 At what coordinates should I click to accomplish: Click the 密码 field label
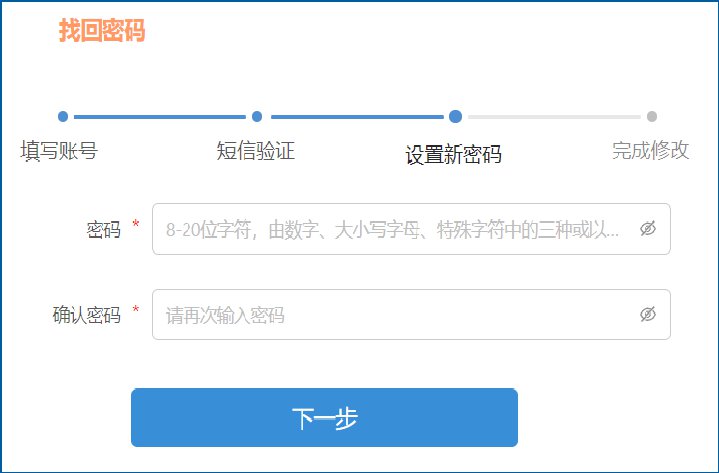(x=103, y=230)
